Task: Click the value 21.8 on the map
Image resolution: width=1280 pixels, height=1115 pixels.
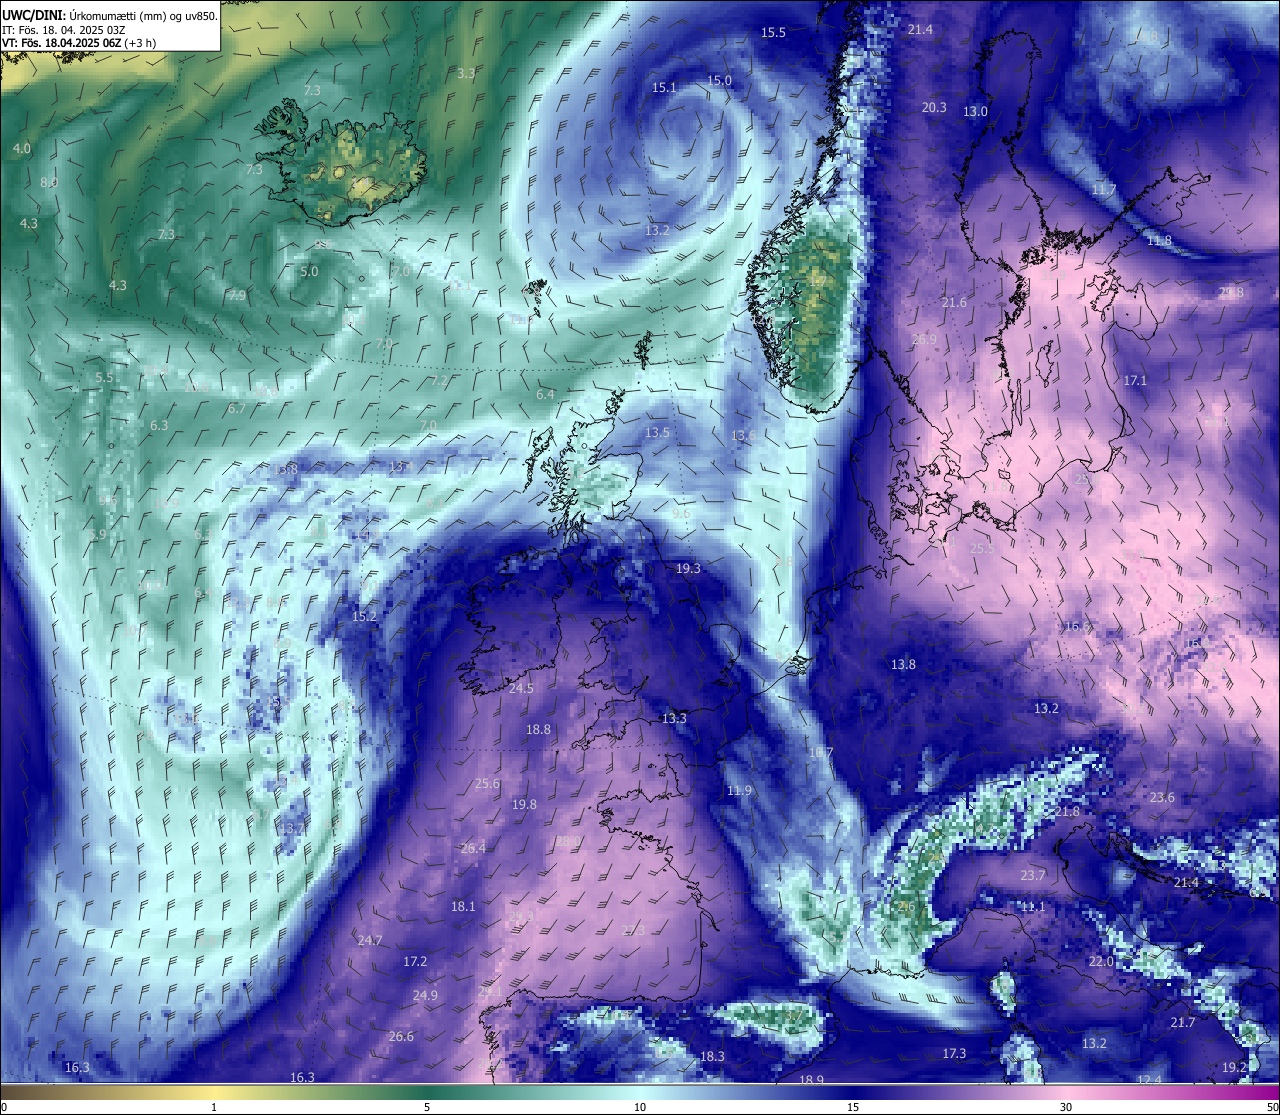Action: (x=1067, y=812)
